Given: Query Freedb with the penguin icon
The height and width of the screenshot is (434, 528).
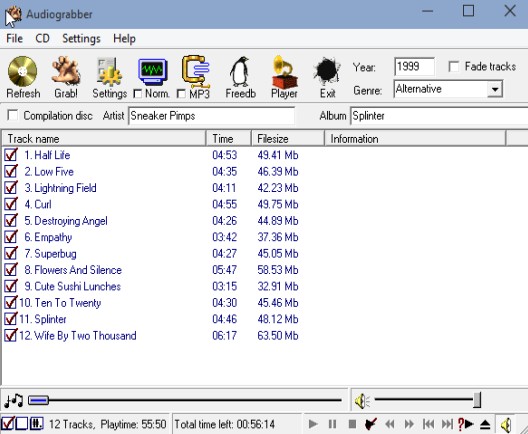Looking at the screenshot, I should [240, 71].
